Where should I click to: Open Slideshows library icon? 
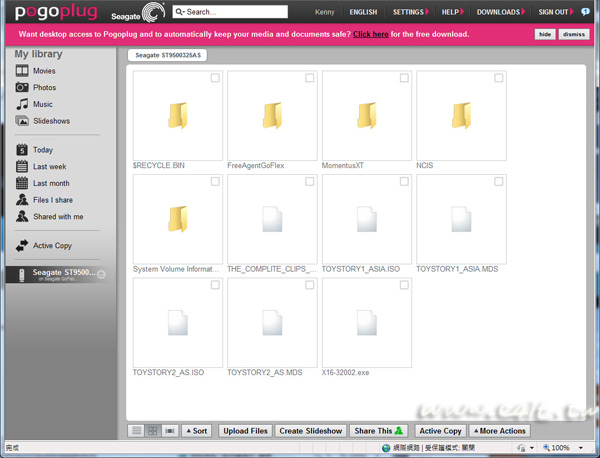point(22,121)
